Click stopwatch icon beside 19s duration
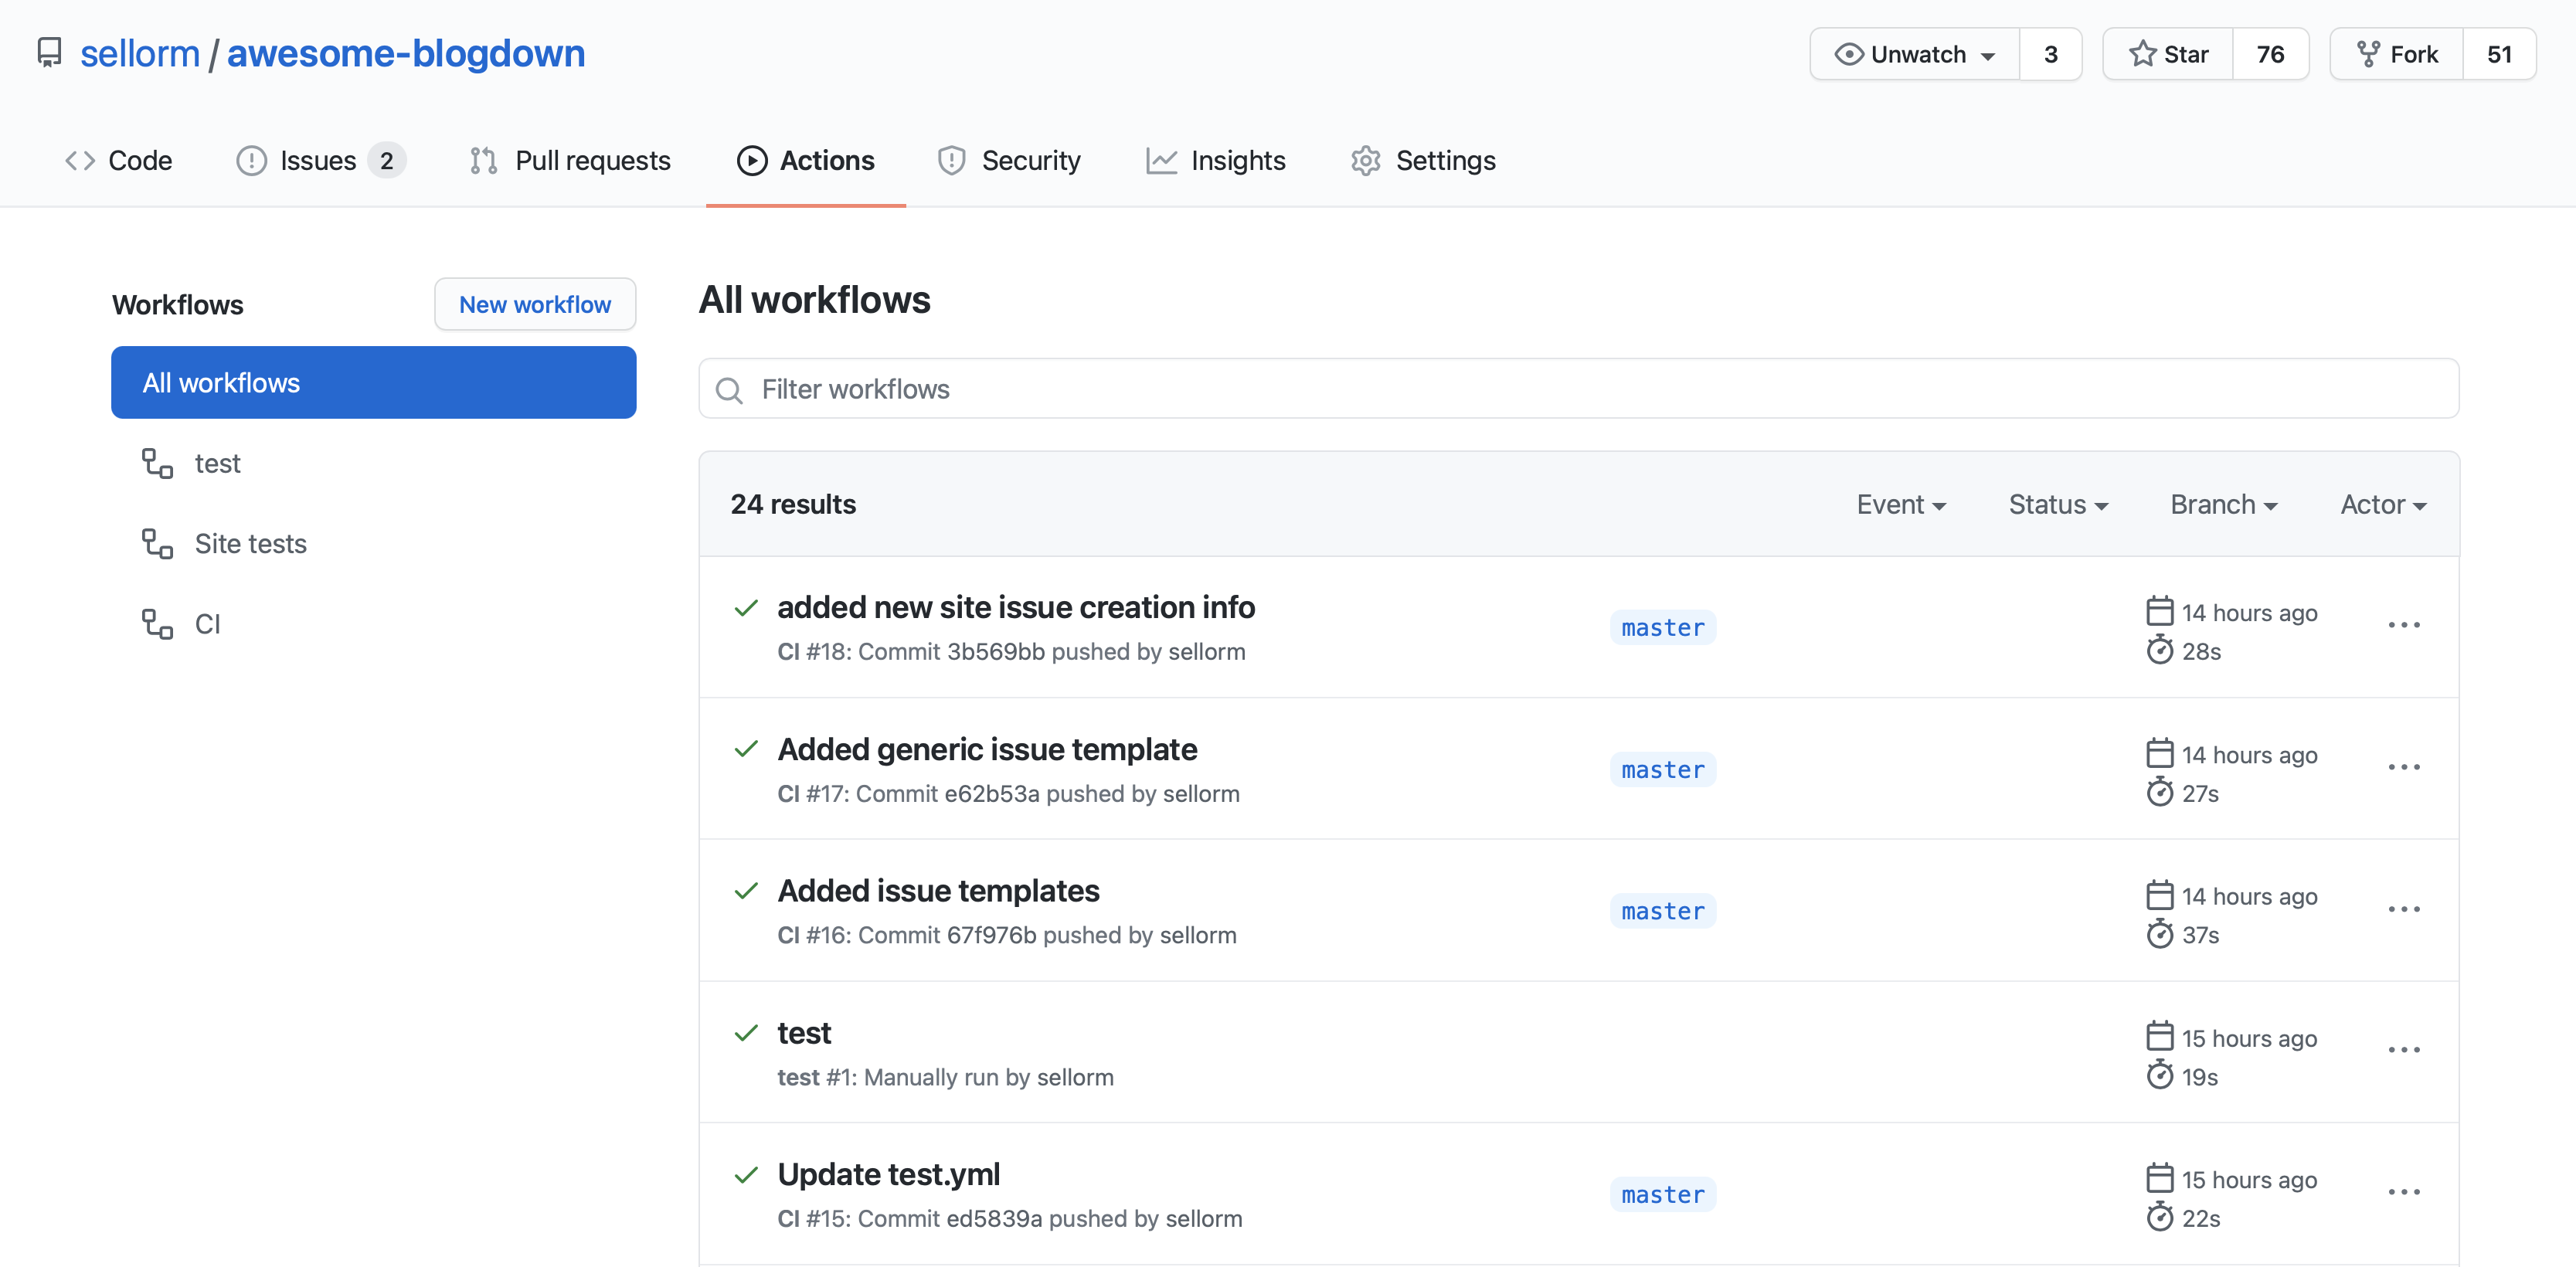Screen dimensions: 2576x1267 tap(2160, 1076)
